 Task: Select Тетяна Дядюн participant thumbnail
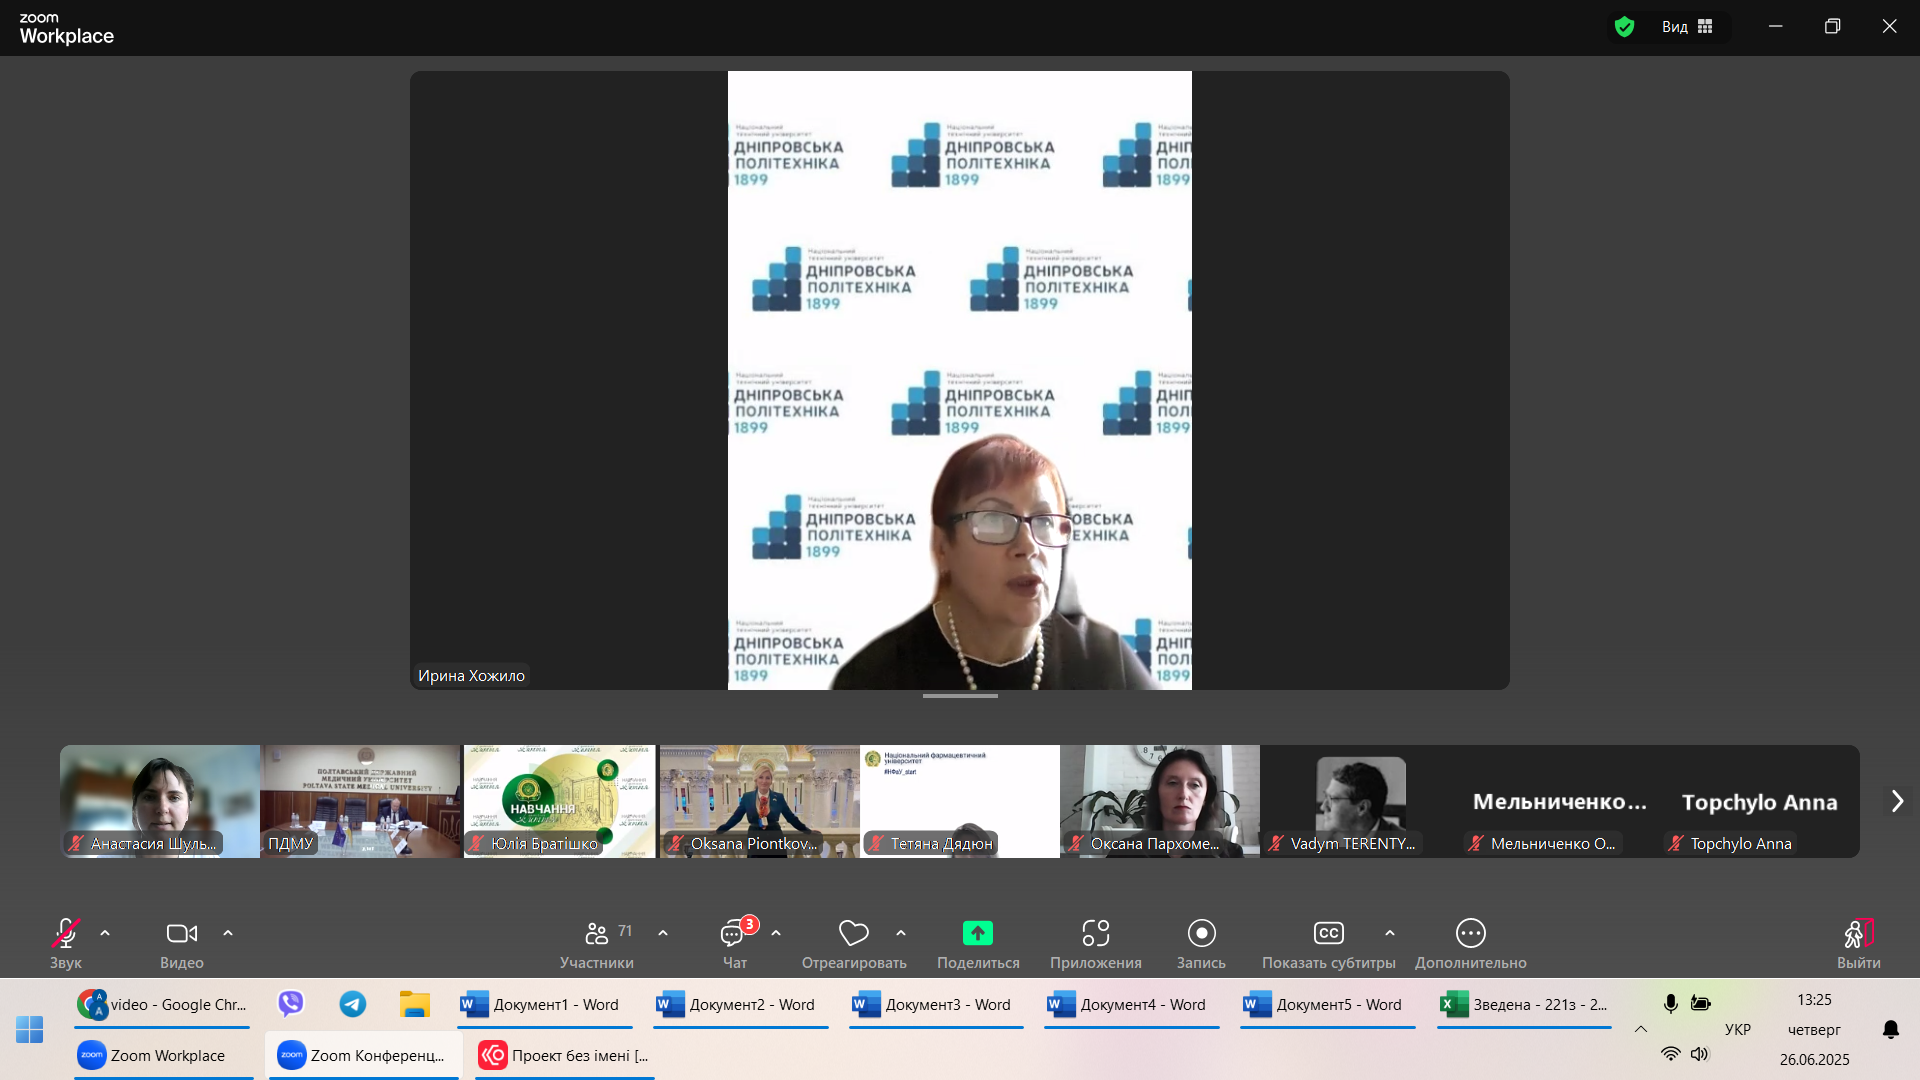[x=960, y=801]
